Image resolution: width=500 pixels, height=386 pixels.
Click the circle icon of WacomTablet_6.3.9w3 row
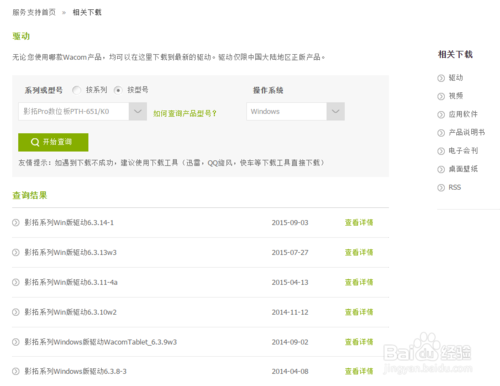coord(16,342)
